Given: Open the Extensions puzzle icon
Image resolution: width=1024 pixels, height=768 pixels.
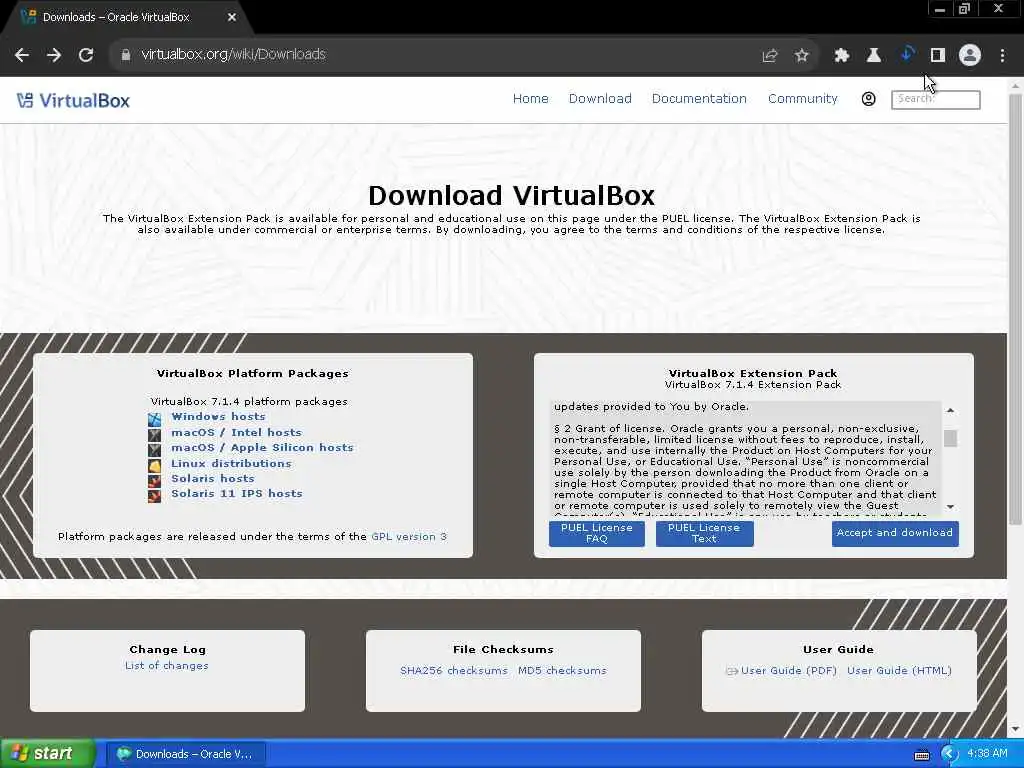Looking at the screenshot, I should [842, 56].
